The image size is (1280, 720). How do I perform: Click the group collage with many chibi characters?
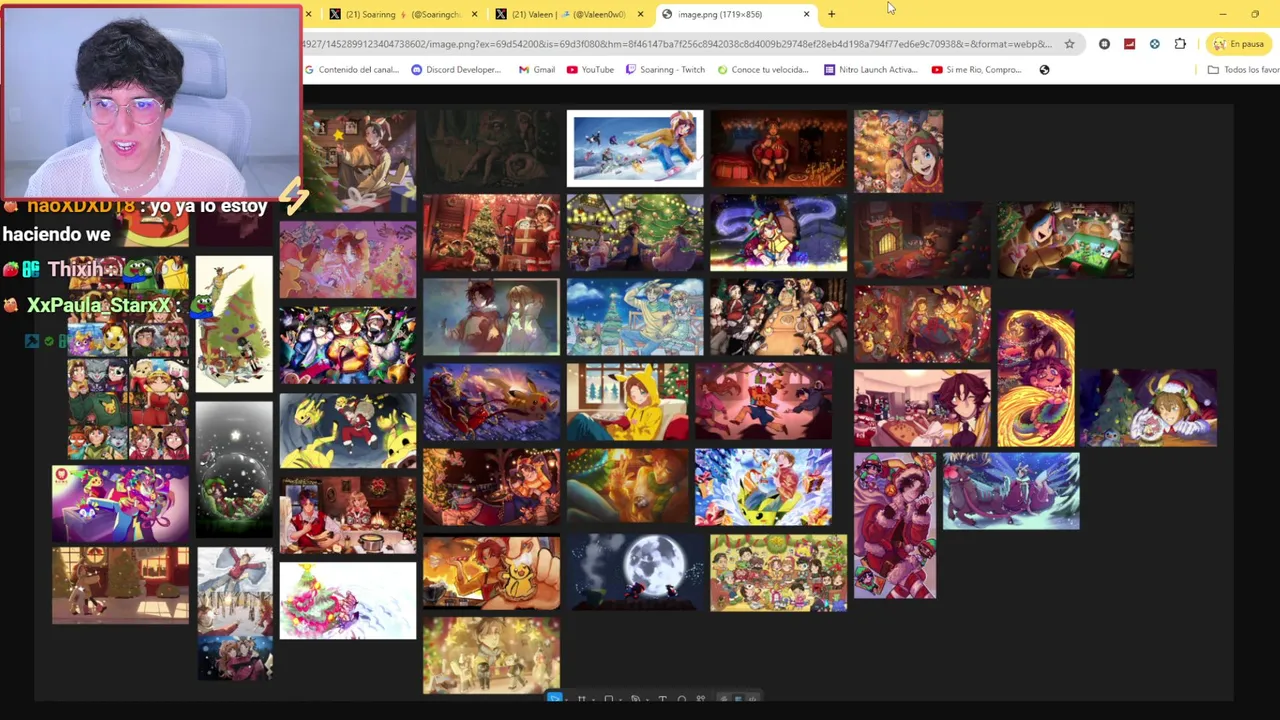pyautogui.click(x=779, y=572)
